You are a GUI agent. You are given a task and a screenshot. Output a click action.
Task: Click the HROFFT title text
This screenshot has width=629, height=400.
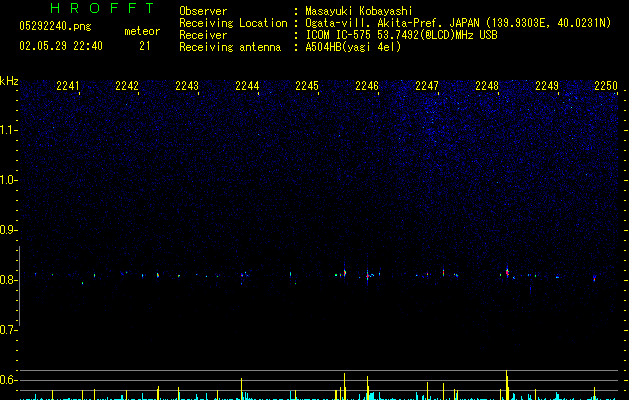[x=102, y=8]
